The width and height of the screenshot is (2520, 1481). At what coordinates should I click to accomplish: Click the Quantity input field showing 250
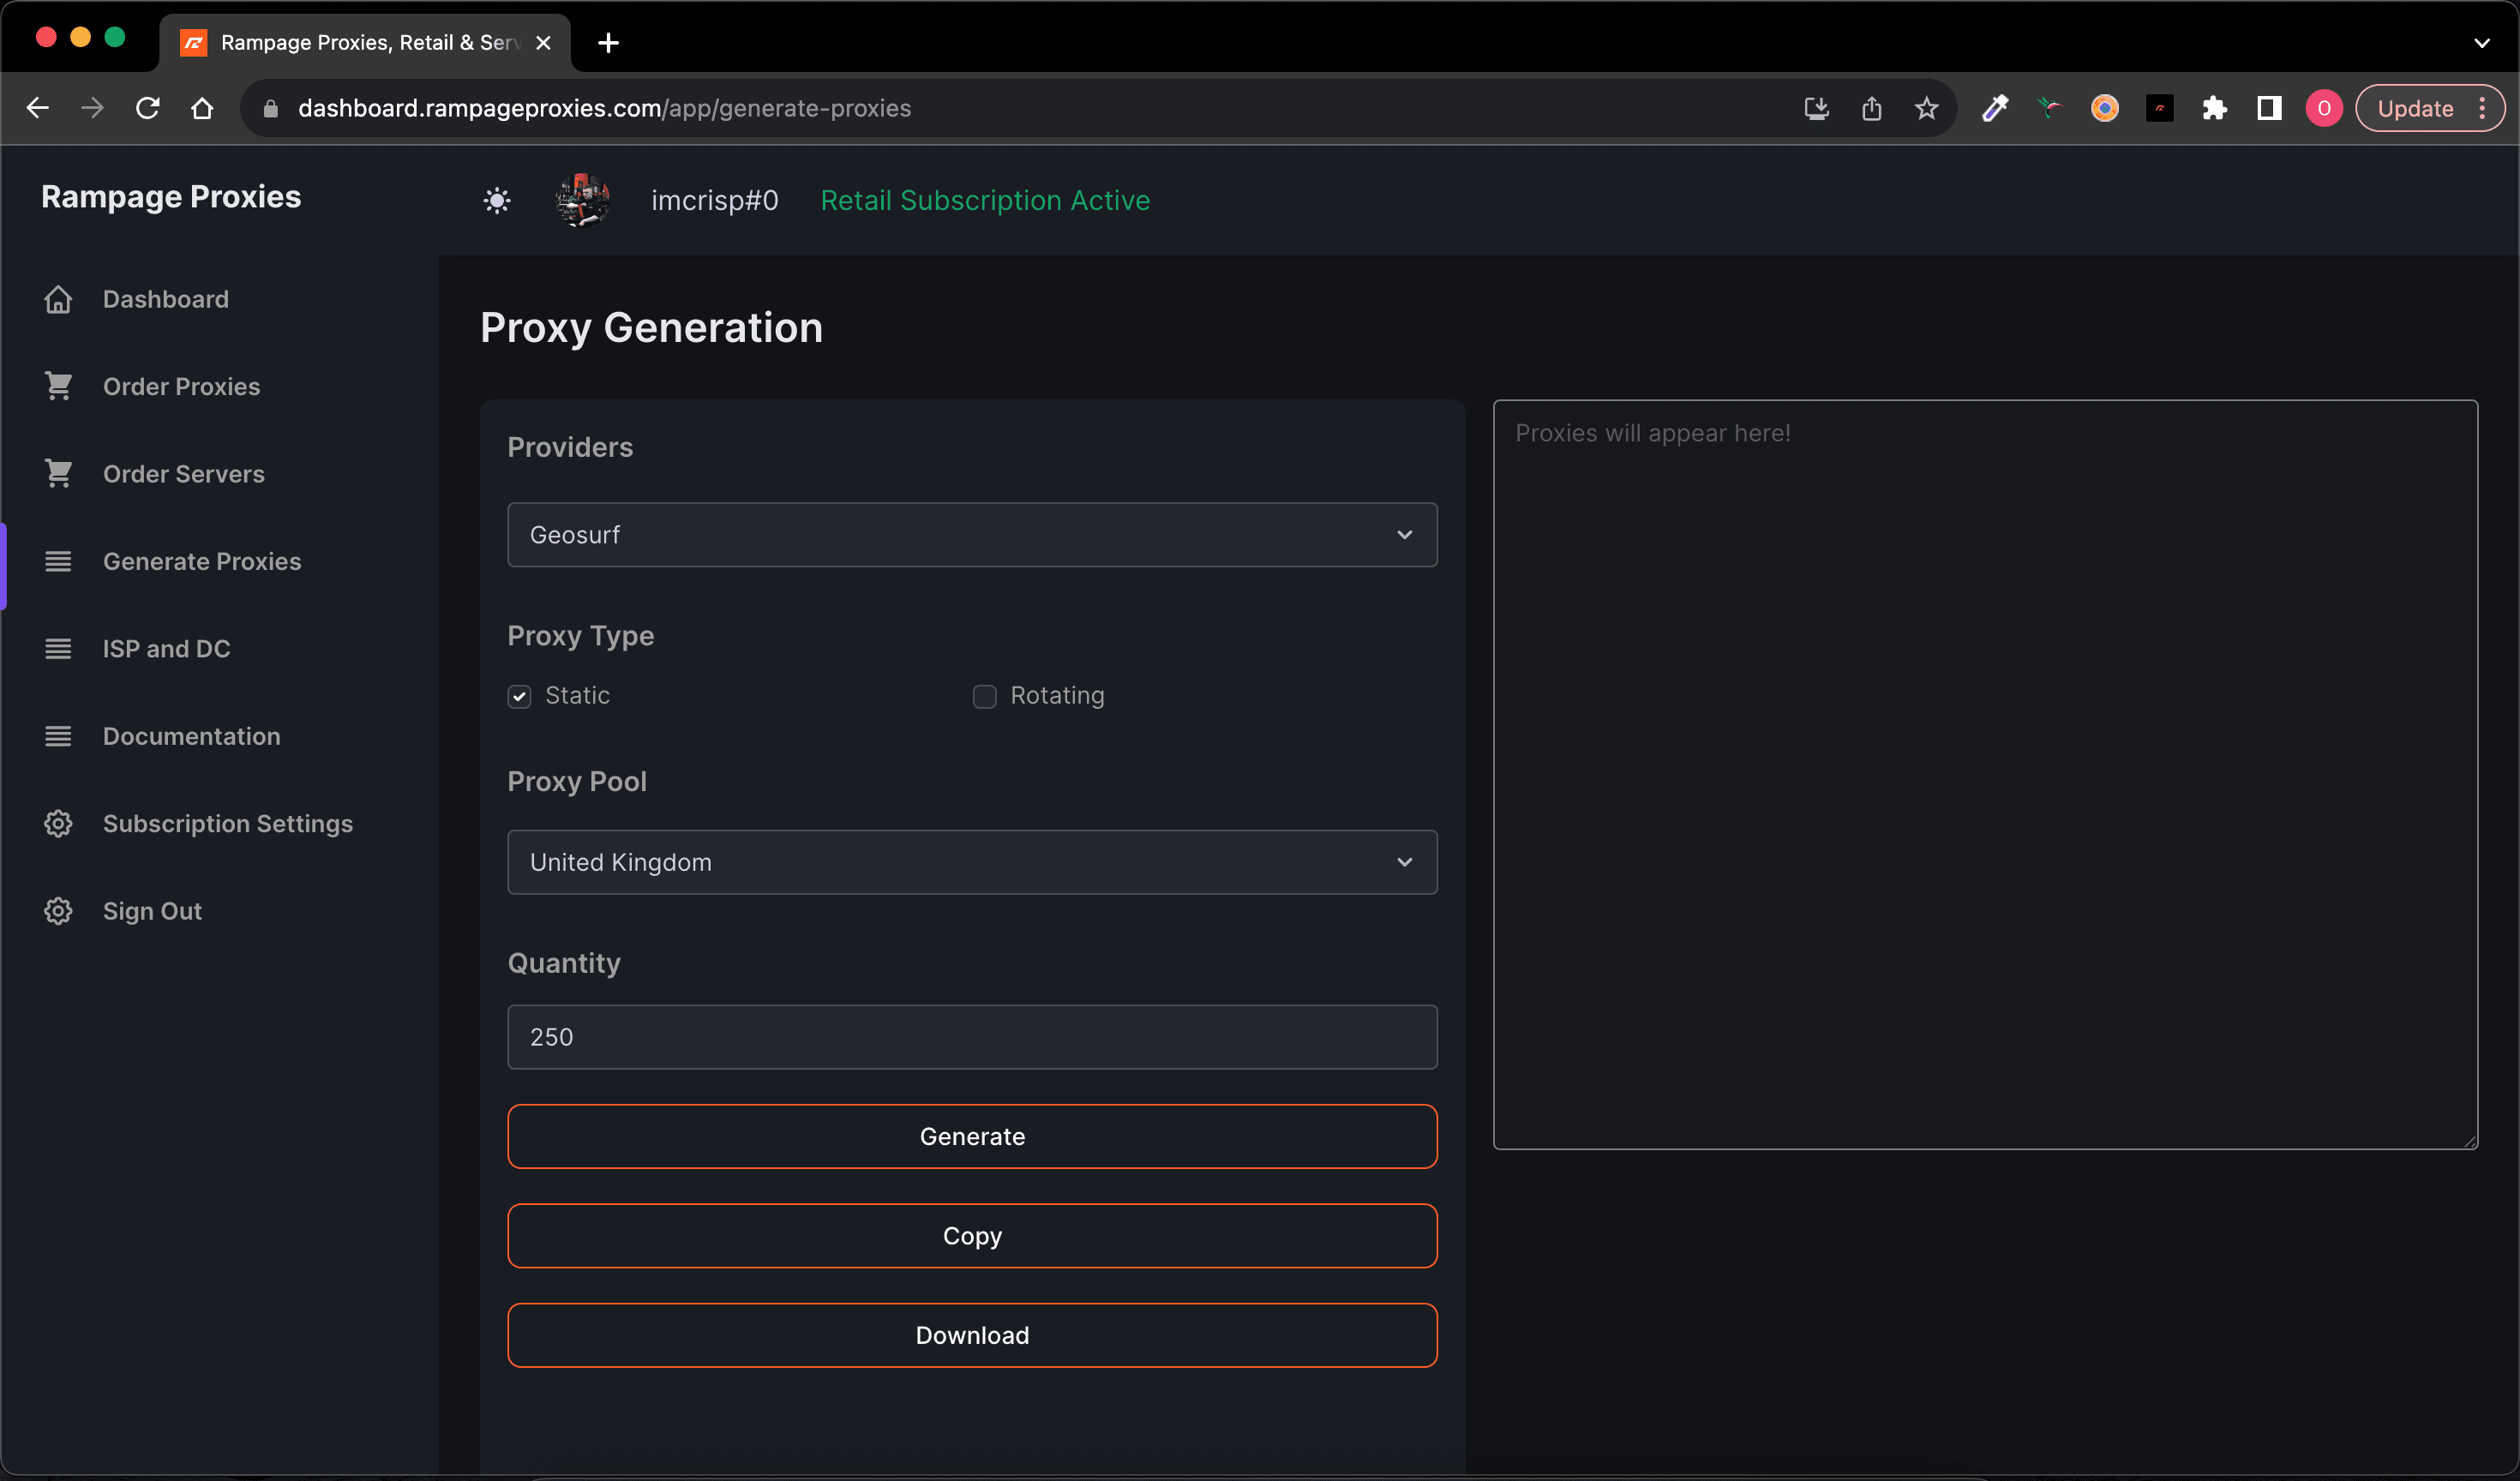point(972,1037)
